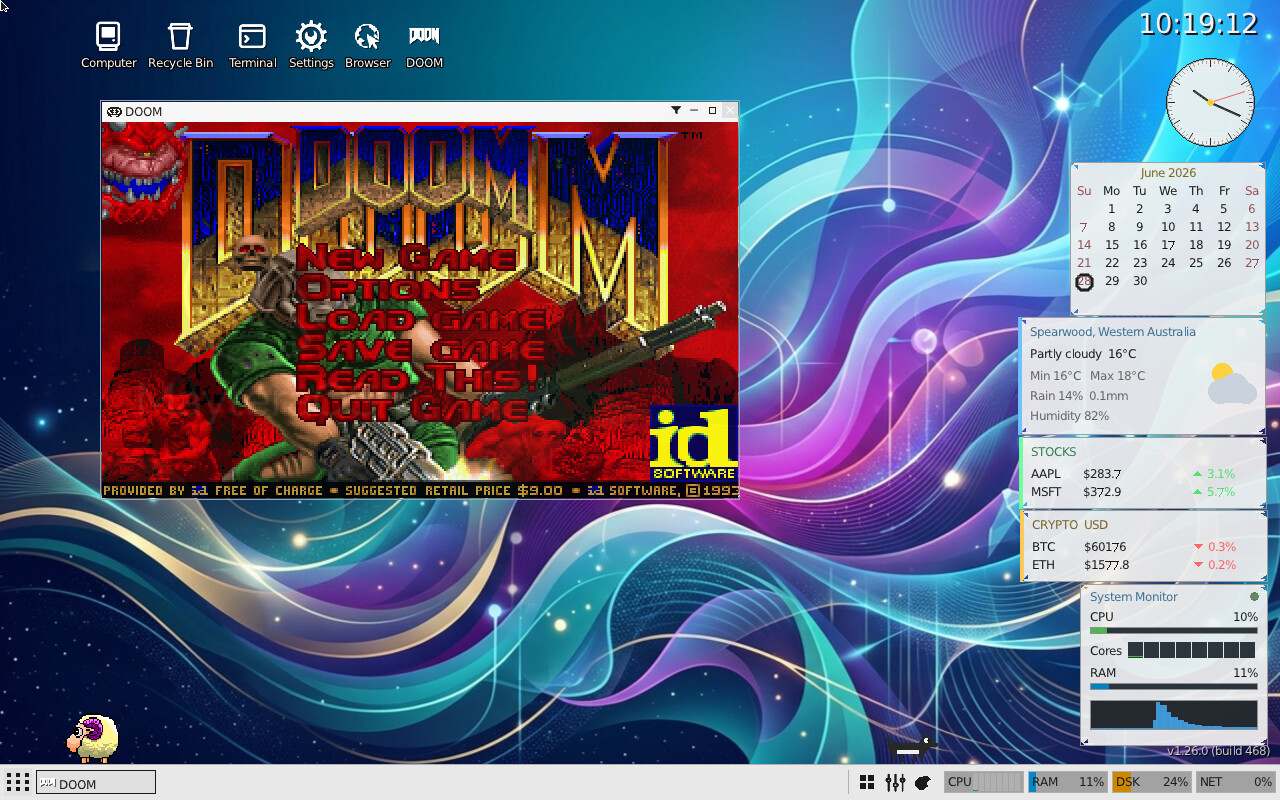This screenshot has width=1280, height=800.
Task: Click the Humidity 82% text
Action: pos(1069,416)
